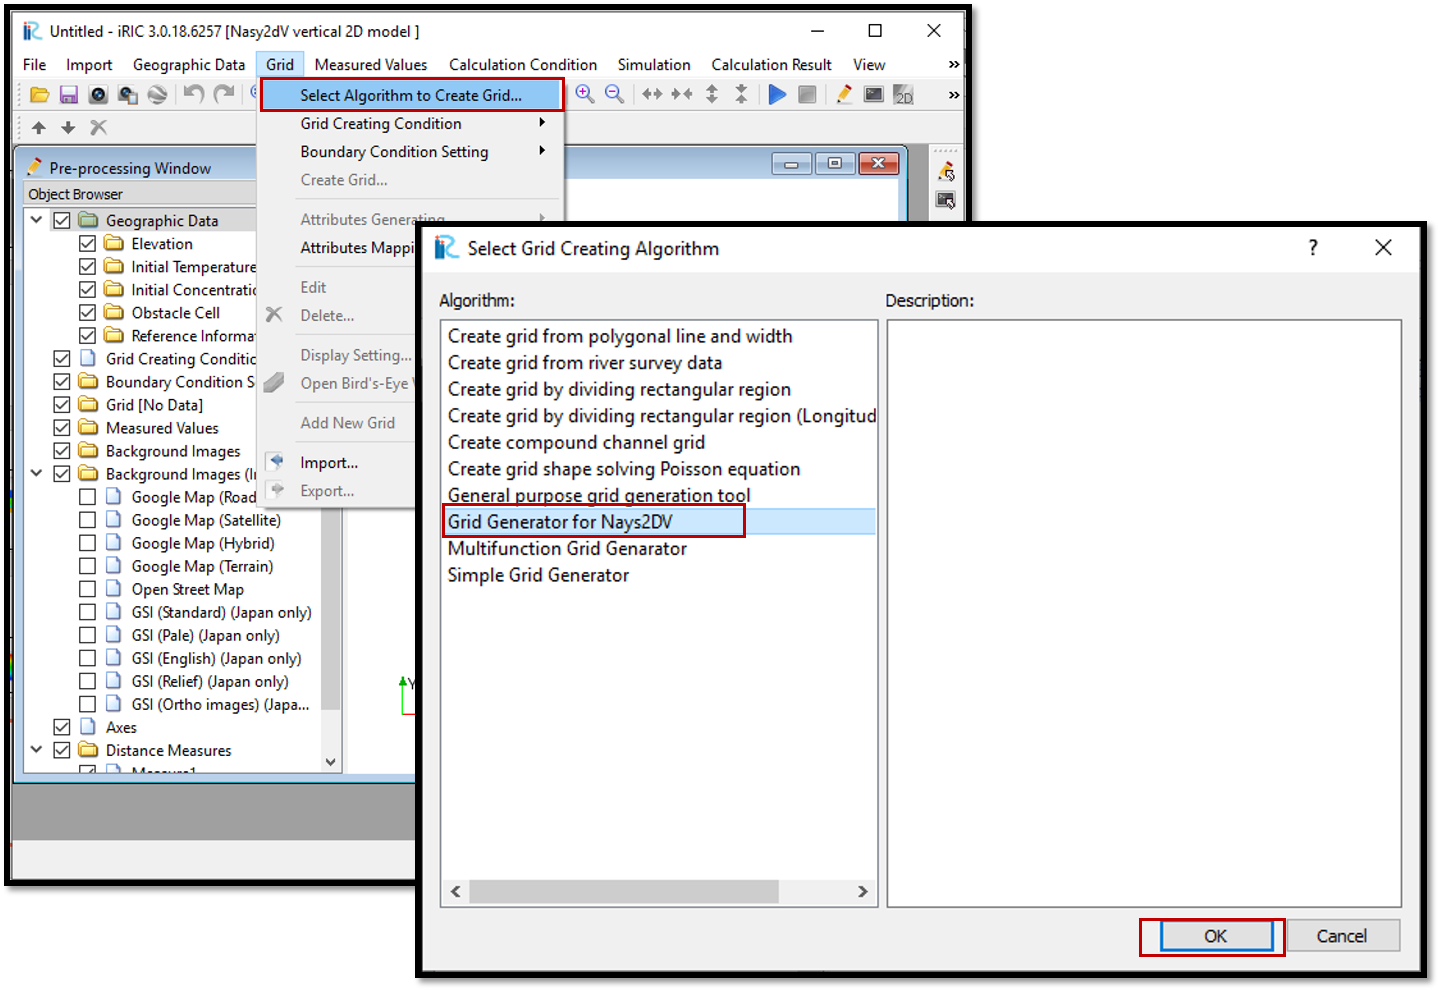The image size is (1440, 991).
Task: Open the Calculation Condition menu
Action: (523, 64)
